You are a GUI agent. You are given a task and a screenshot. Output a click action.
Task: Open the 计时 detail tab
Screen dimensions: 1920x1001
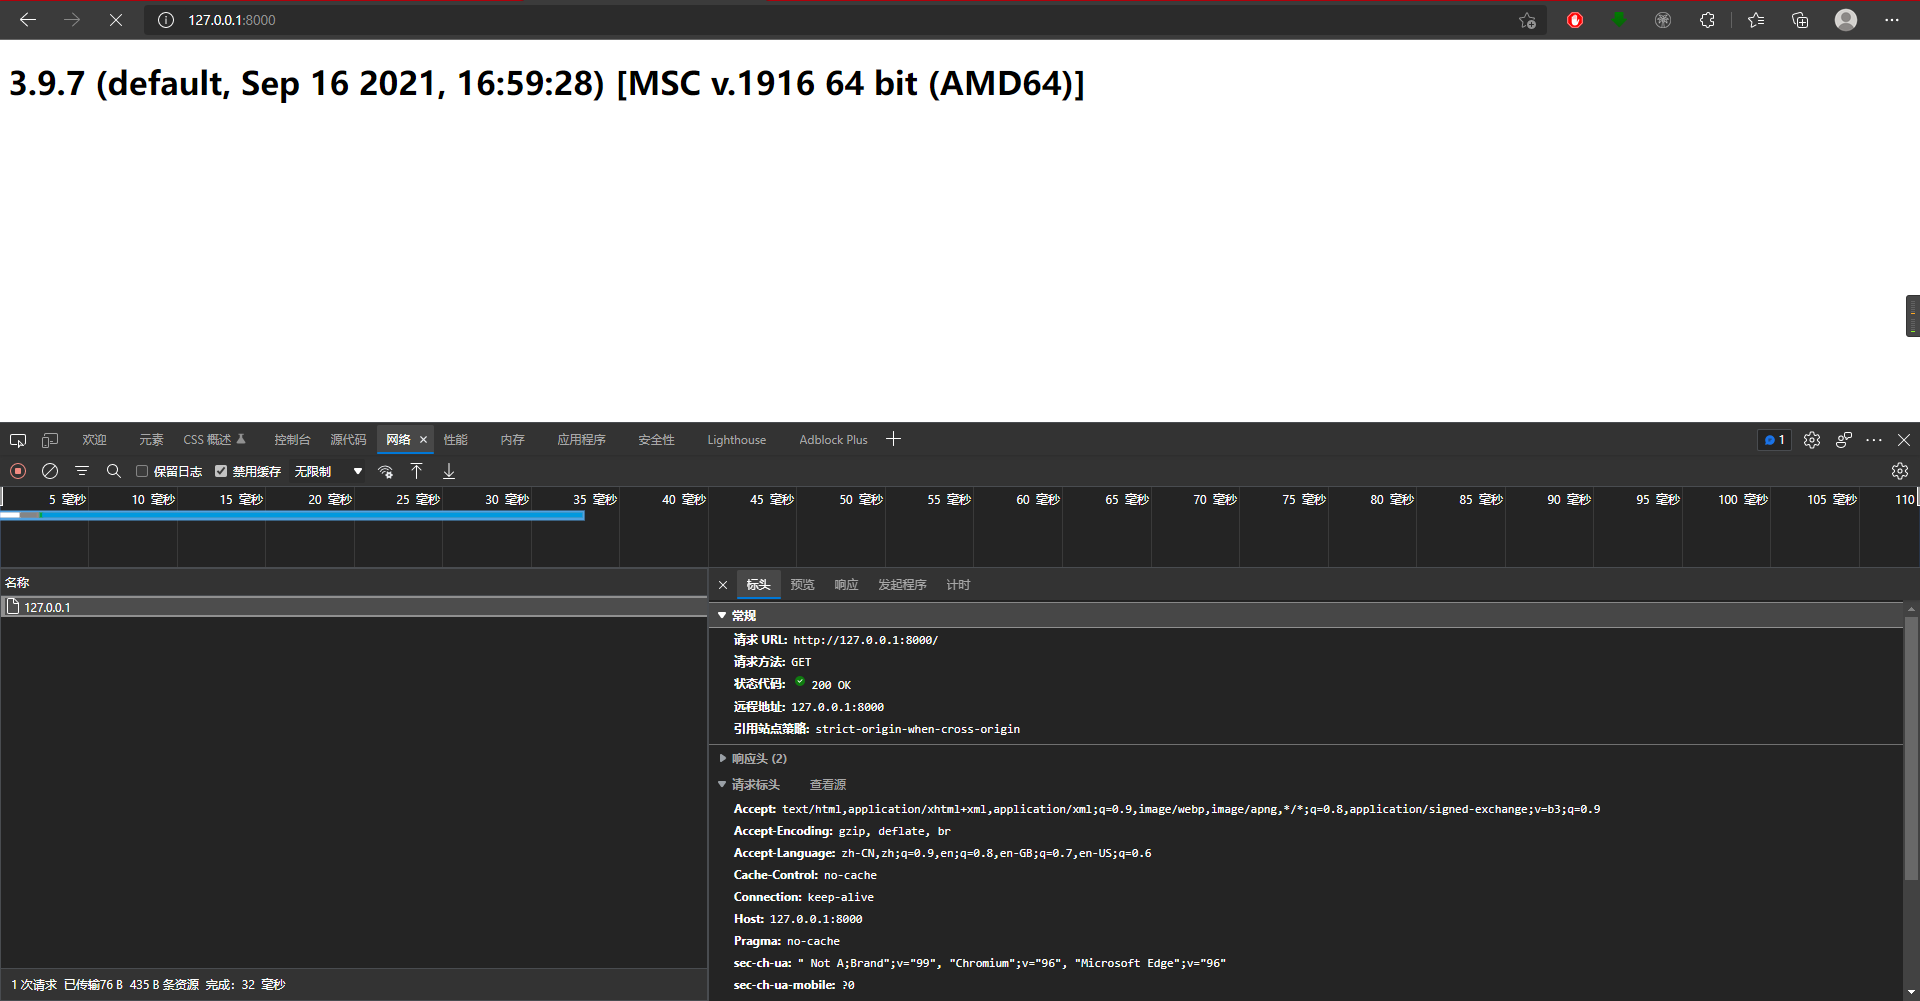[x=958, y=585]
